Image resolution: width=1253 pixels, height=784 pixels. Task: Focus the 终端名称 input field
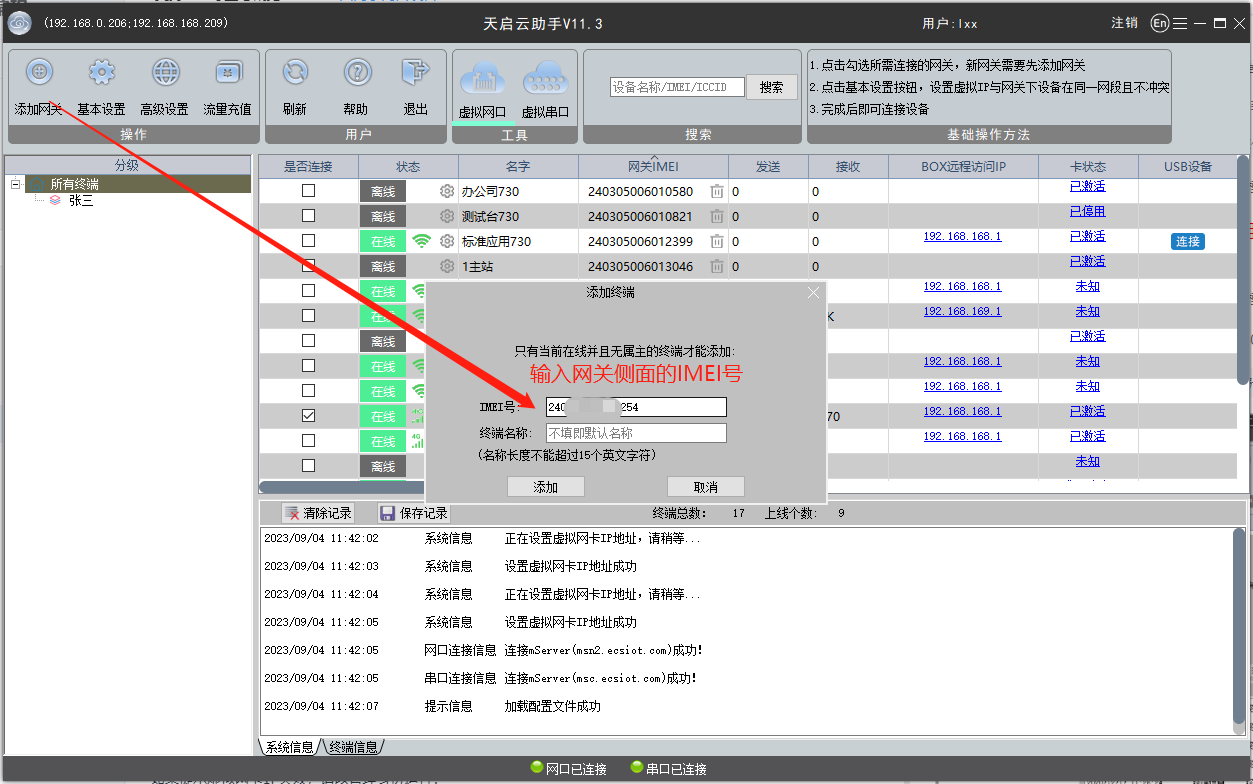[x=636, y=433]
